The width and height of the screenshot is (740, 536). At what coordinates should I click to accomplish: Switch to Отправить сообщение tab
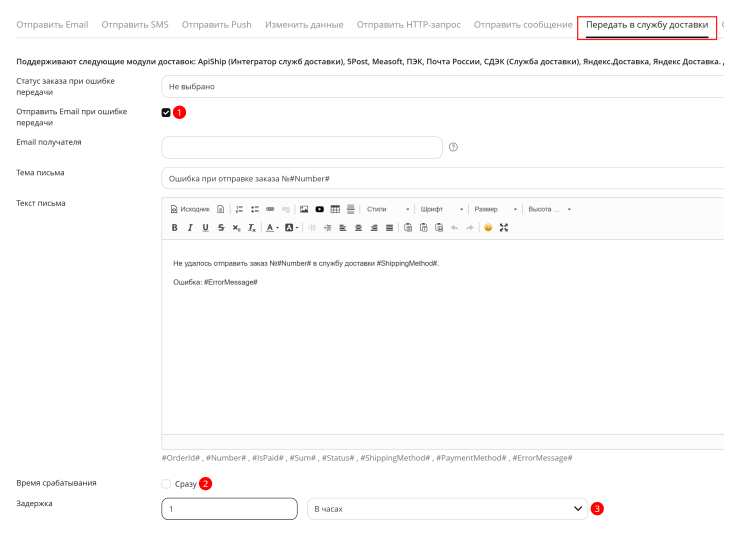point(523,25)
